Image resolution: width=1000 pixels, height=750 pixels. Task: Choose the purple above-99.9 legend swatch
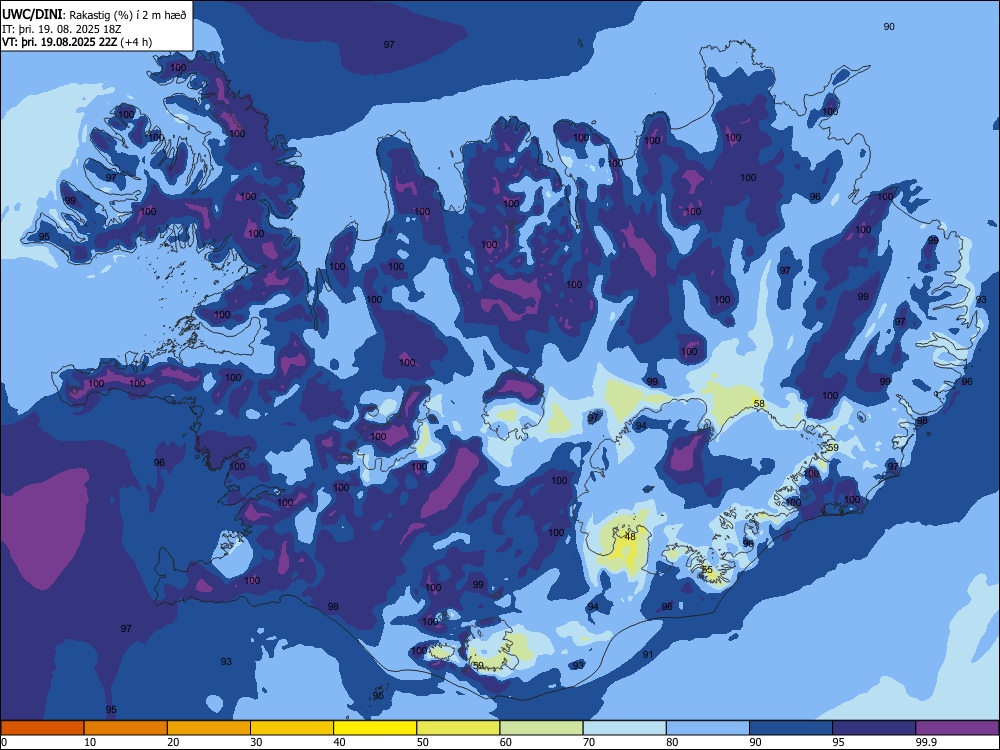pos(957,728)
